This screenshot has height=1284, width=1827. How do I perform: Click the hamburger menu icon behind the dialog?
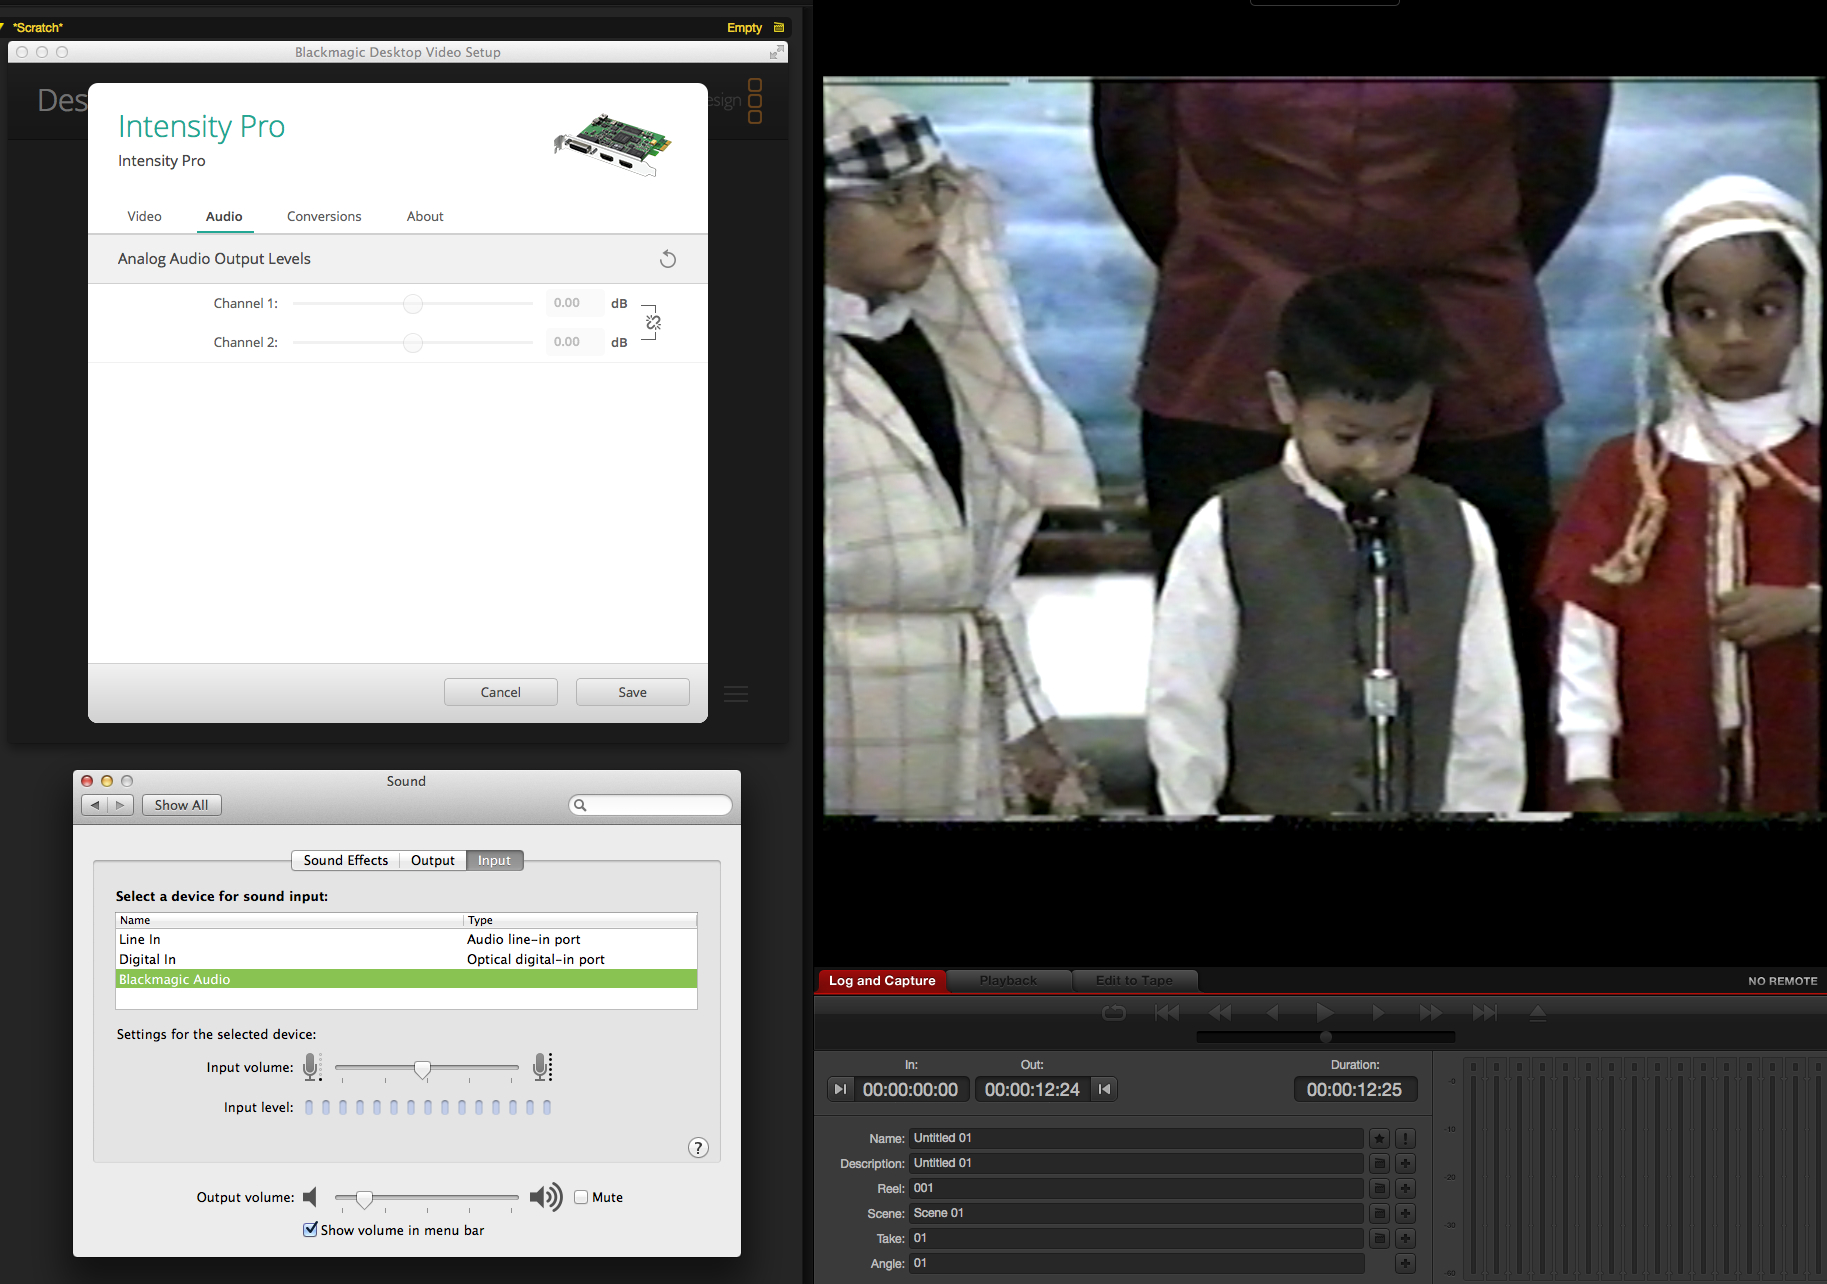(x=736, y=694)
